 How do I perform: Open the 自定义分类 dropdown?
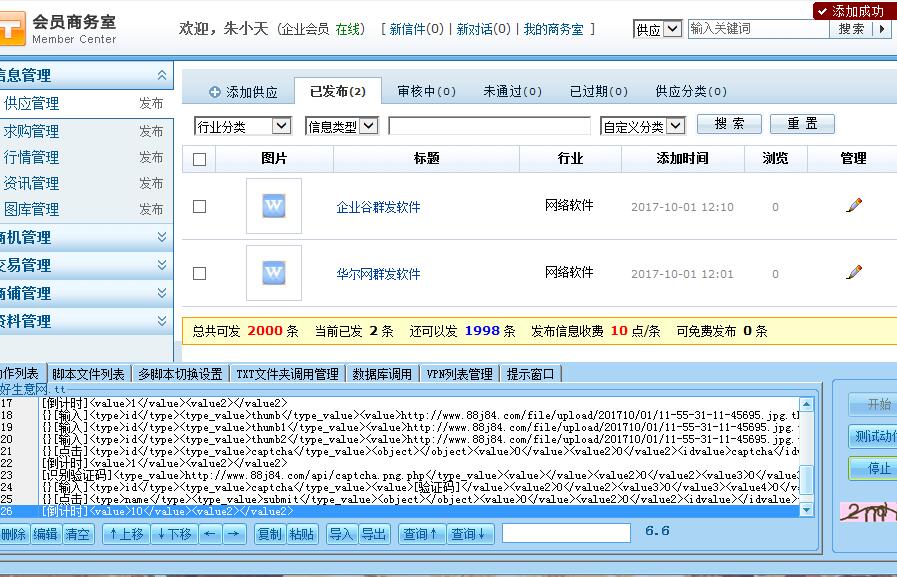642,126
